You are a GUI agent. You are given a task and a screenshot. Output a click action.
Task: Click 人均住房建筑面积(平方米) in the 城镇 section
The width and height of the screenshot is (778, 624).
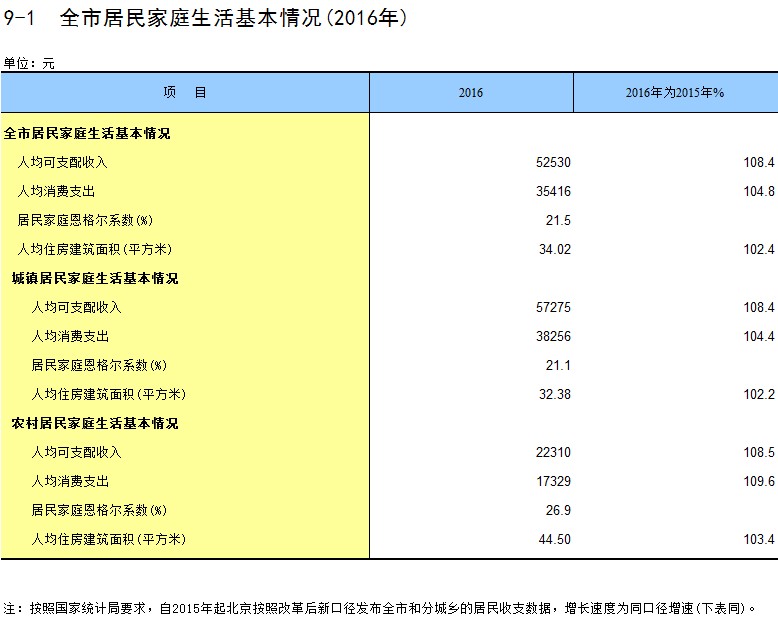108,394
